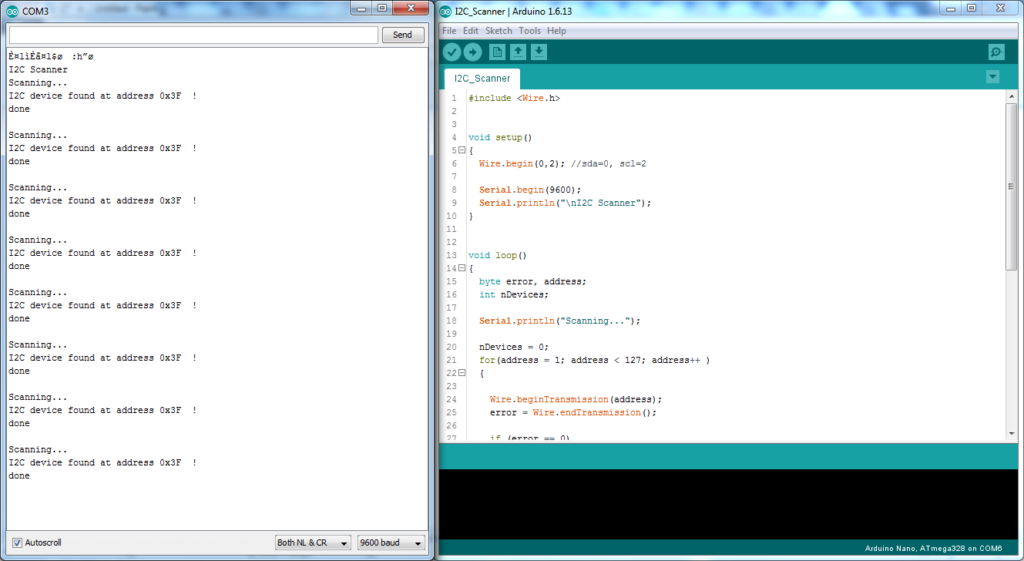
Task: Open Serial Monitor magnifier icon
Action: [x=996, y=52]
